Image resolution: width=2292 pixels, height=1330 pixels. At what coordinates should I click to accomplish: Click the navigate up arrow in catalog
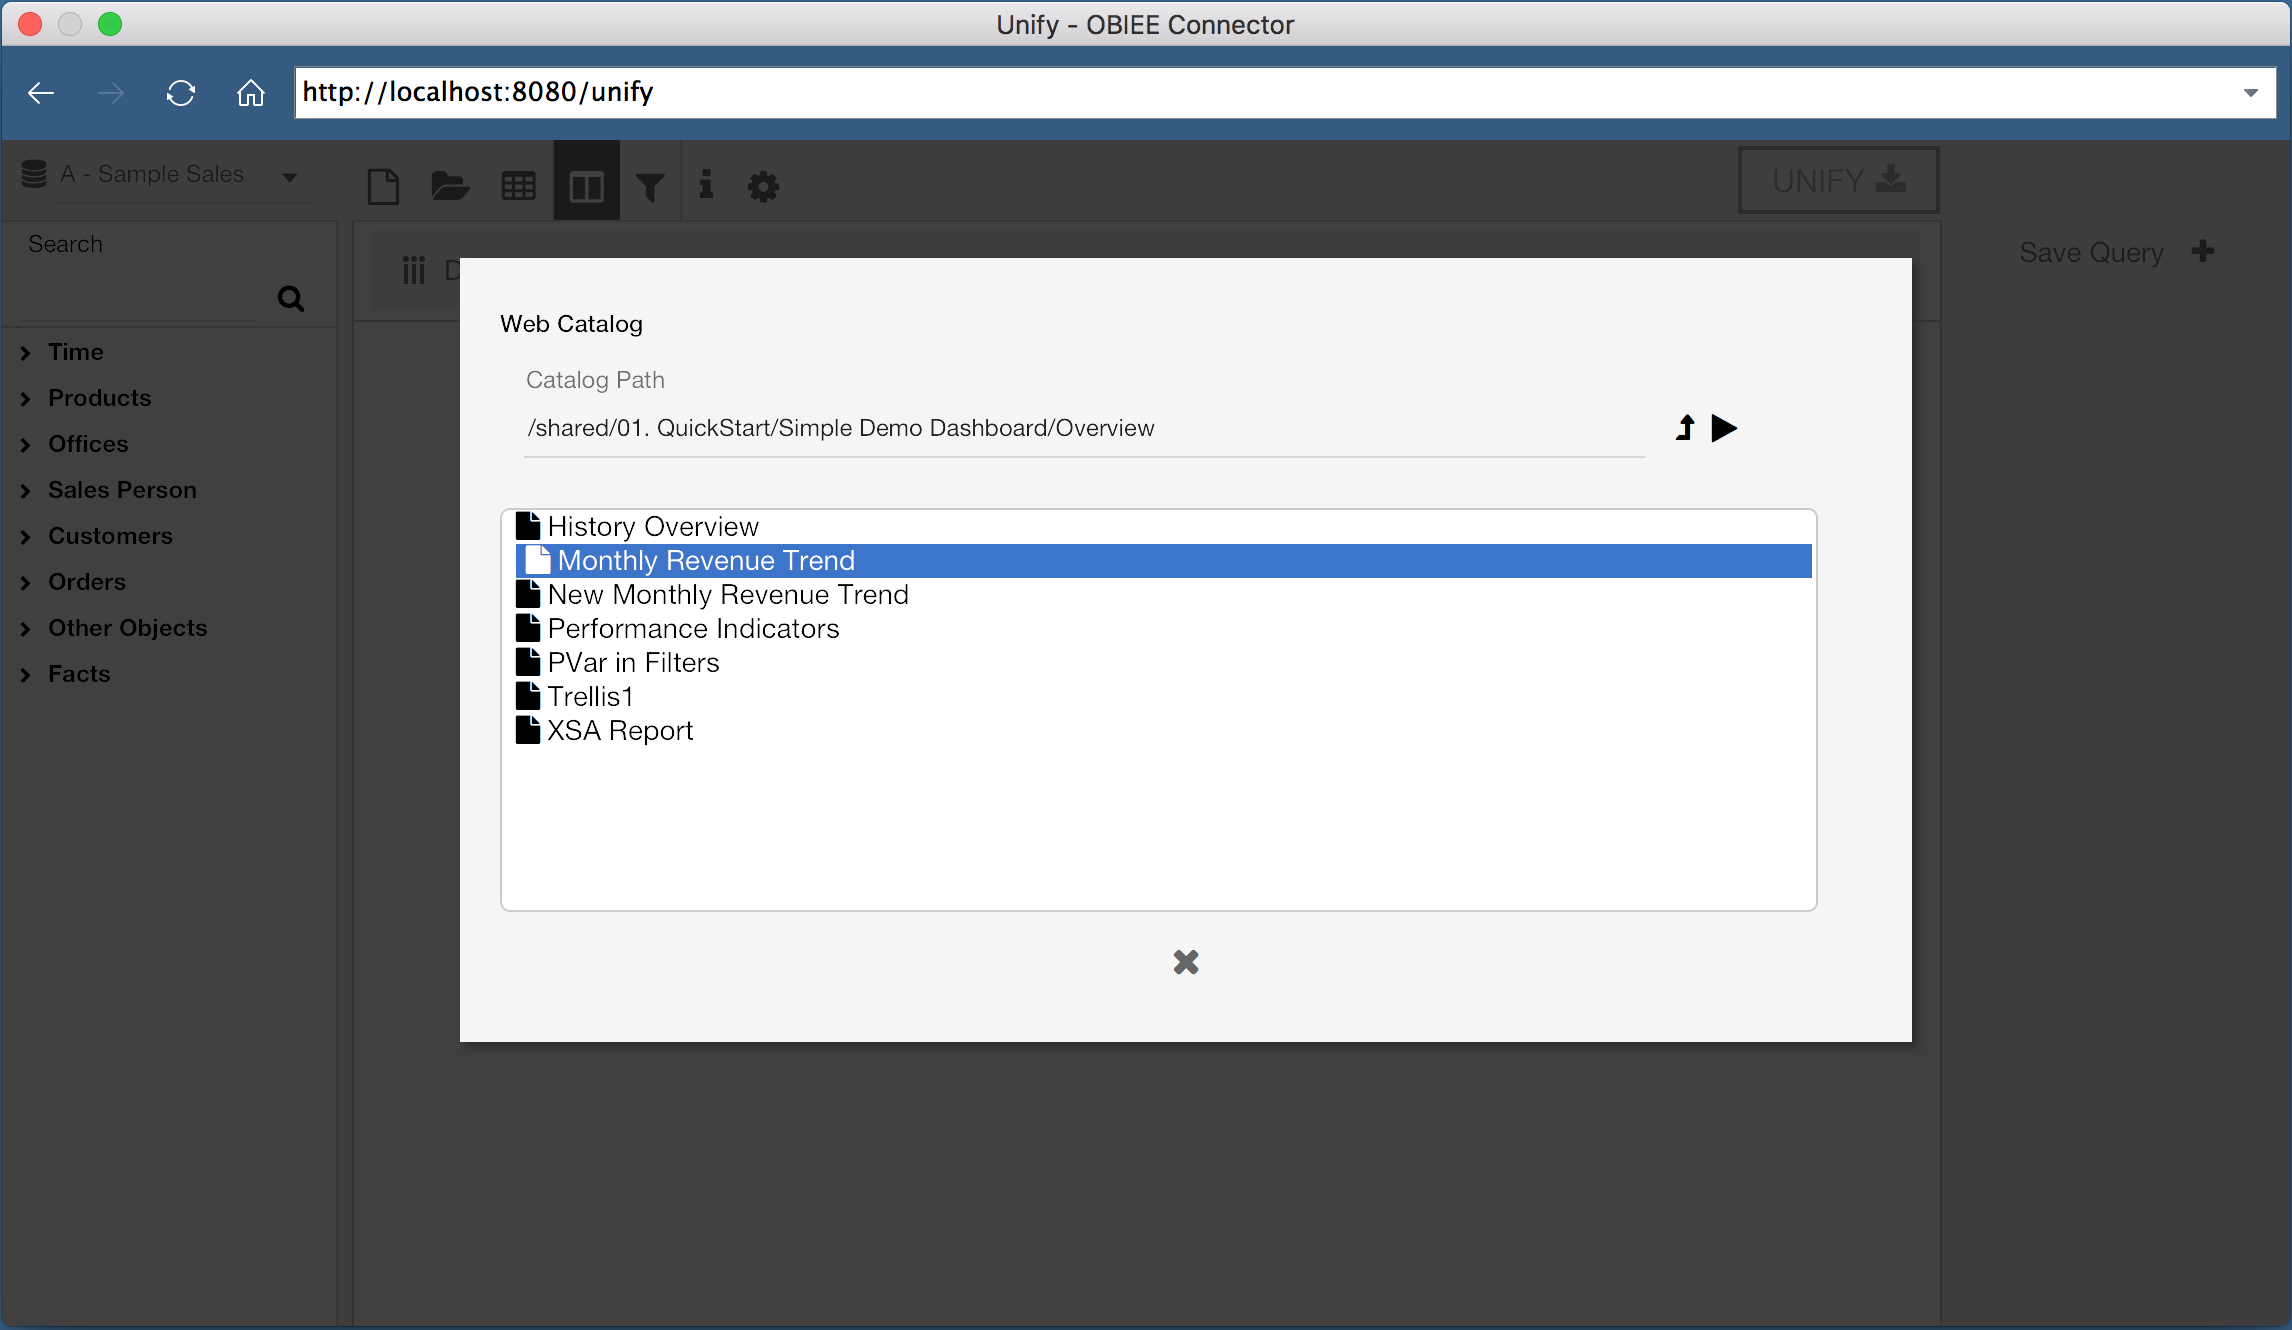click(1684, 428)
